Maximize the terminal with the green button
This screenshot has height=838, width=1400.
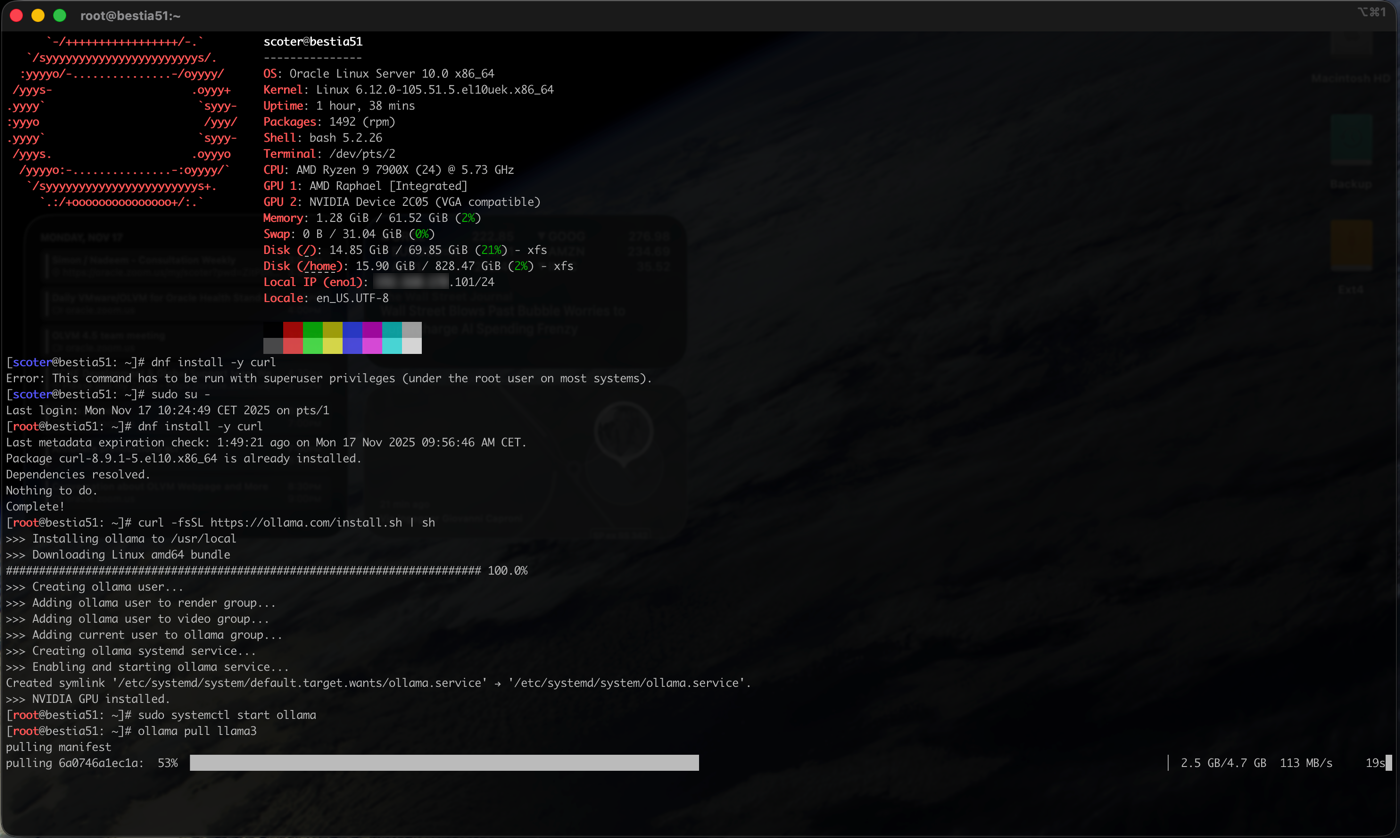click(x=60, y=15)
